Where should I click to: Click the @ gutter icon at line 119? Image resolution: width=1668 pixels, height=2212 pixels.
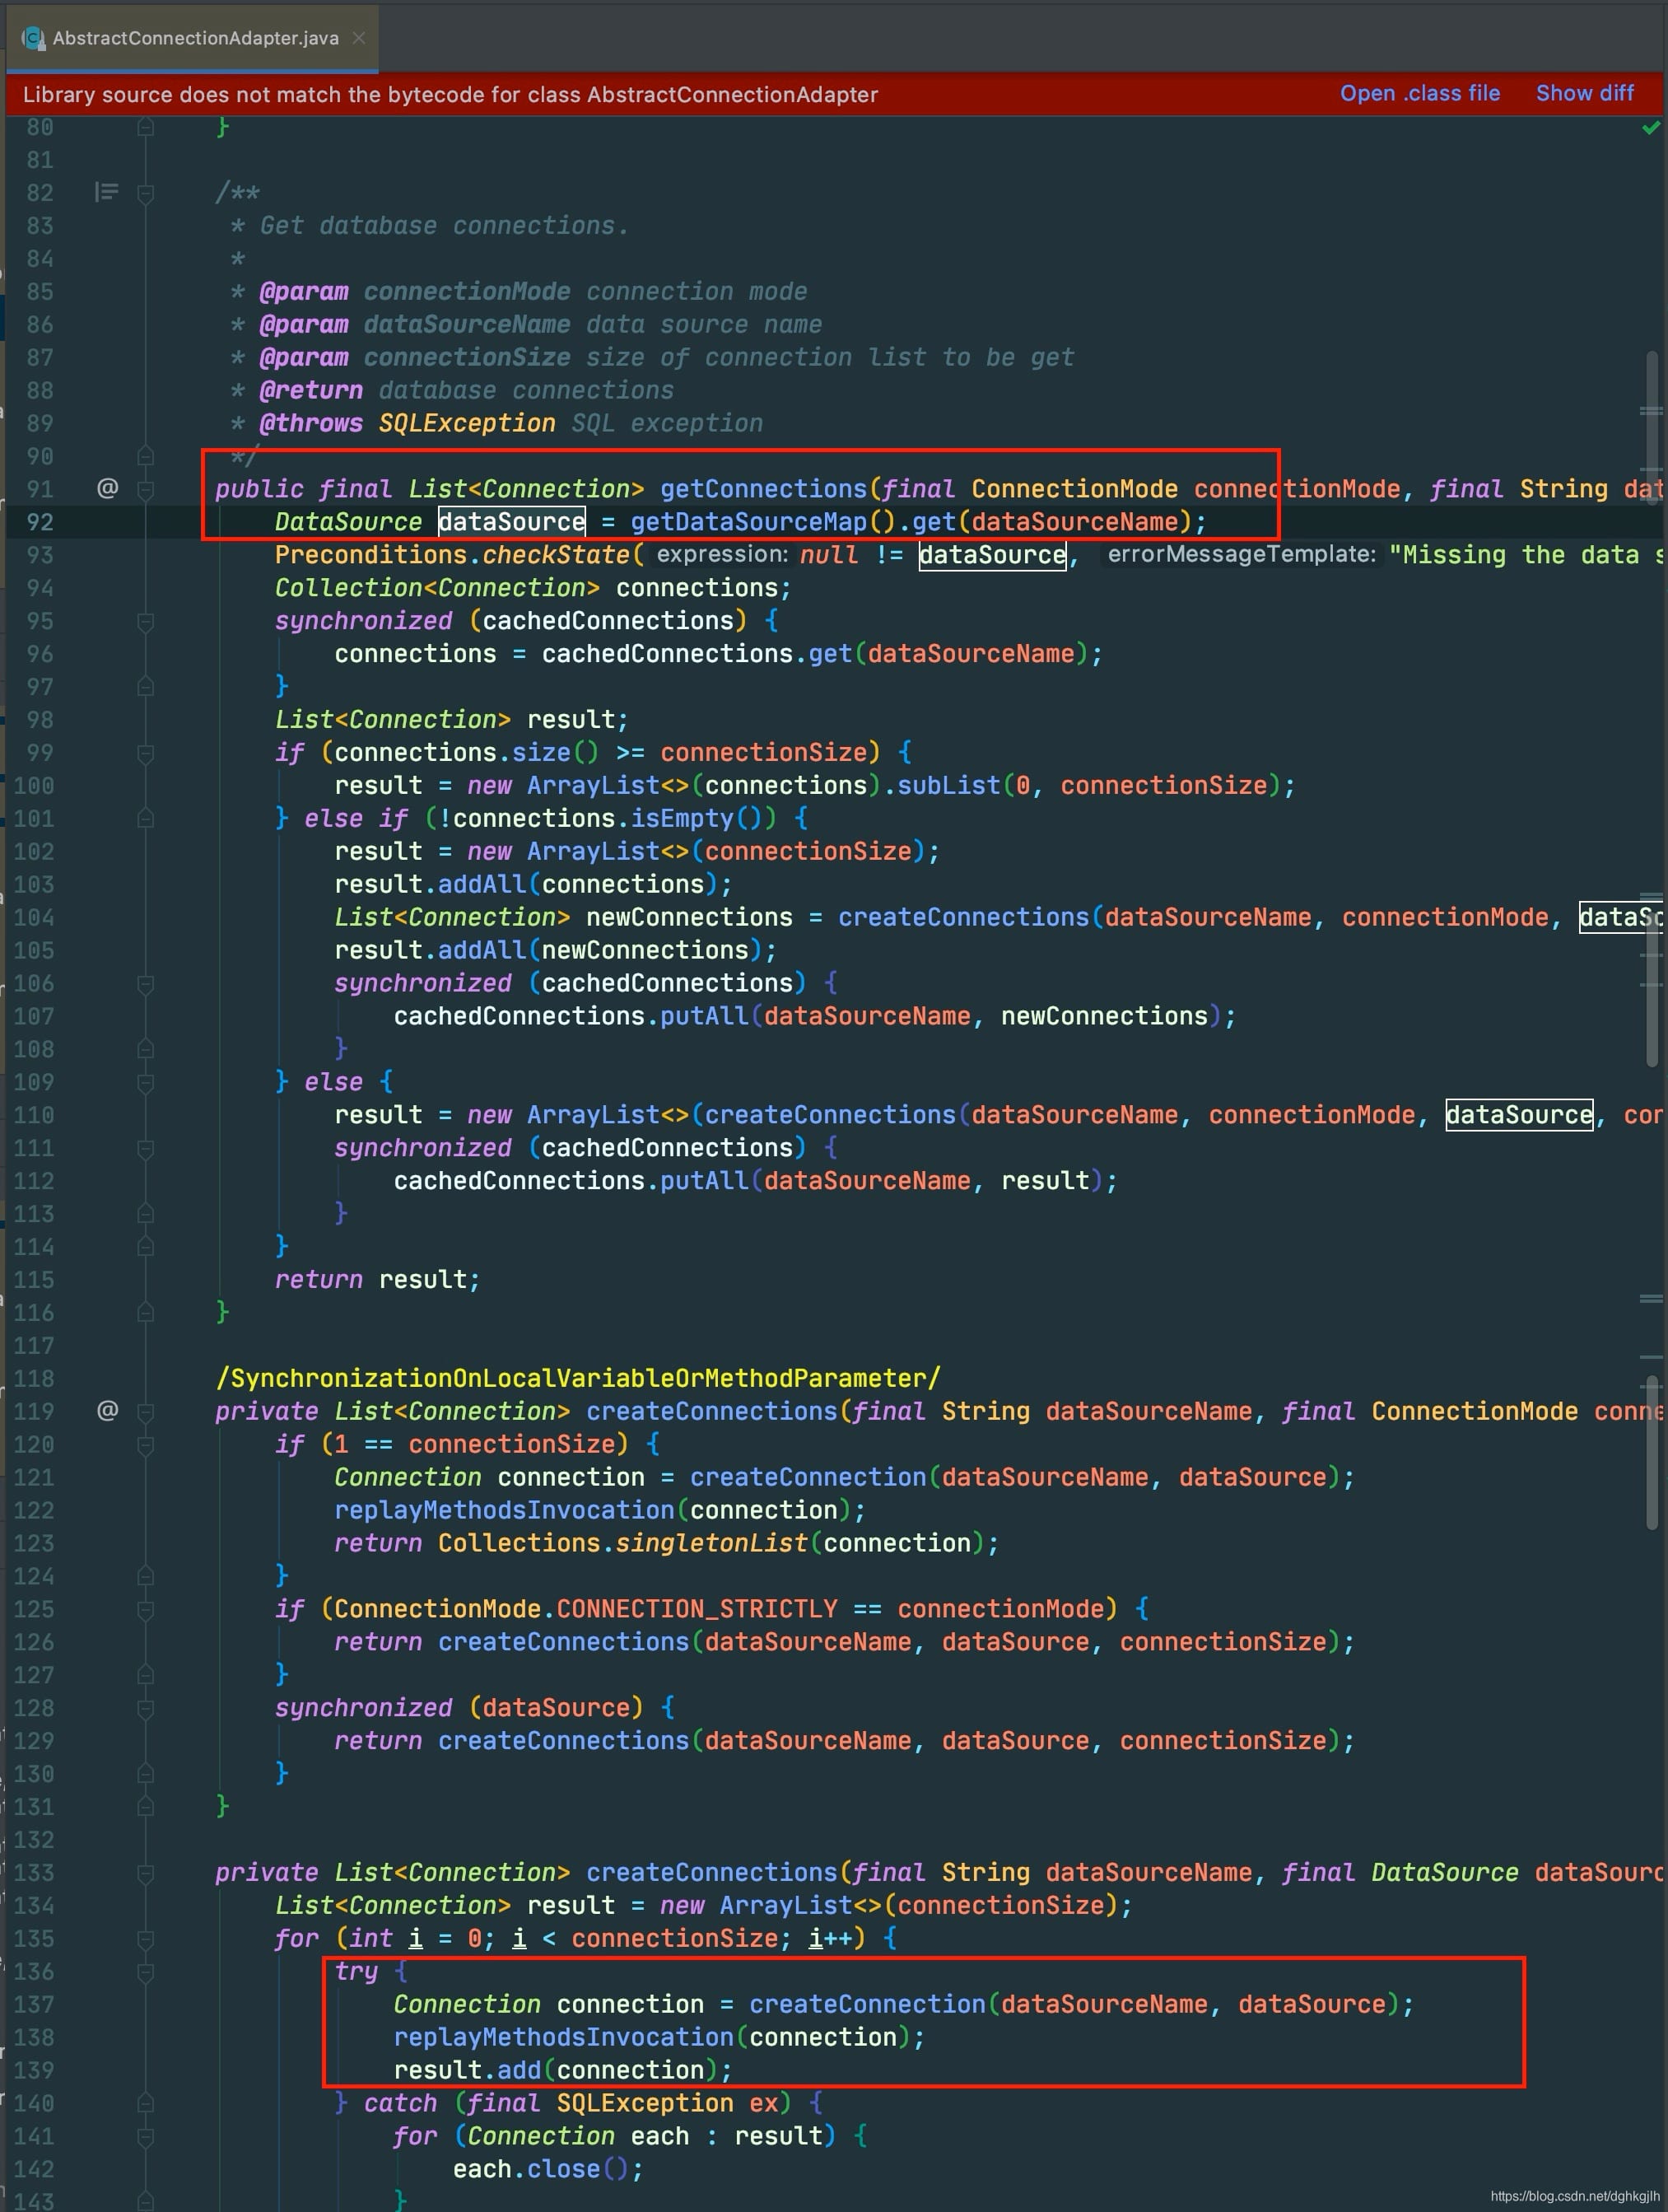pyautogui.click(x=107, y=1410)
